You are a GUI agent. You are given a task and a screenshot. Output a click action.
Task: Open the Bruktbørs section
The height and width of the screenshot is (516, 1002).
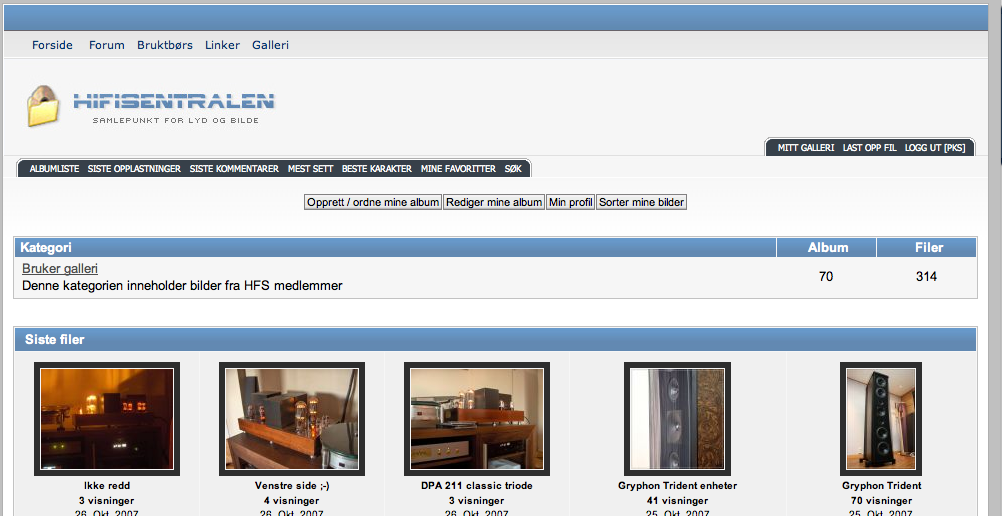coord(165,45)
